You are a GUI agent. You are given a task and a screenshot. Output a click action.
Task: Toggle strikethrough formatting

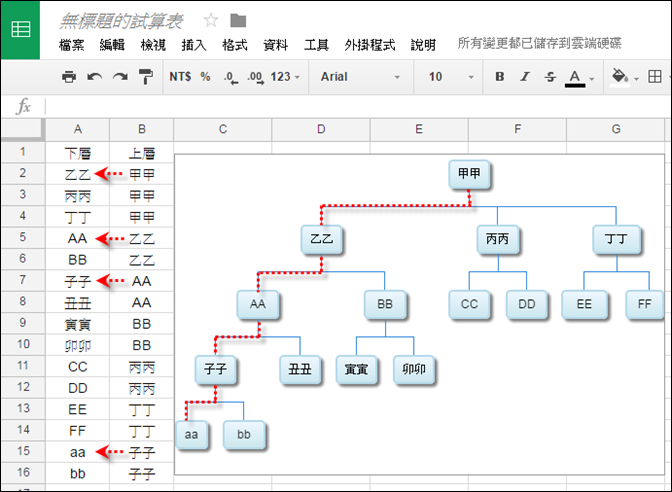point(550,77)
